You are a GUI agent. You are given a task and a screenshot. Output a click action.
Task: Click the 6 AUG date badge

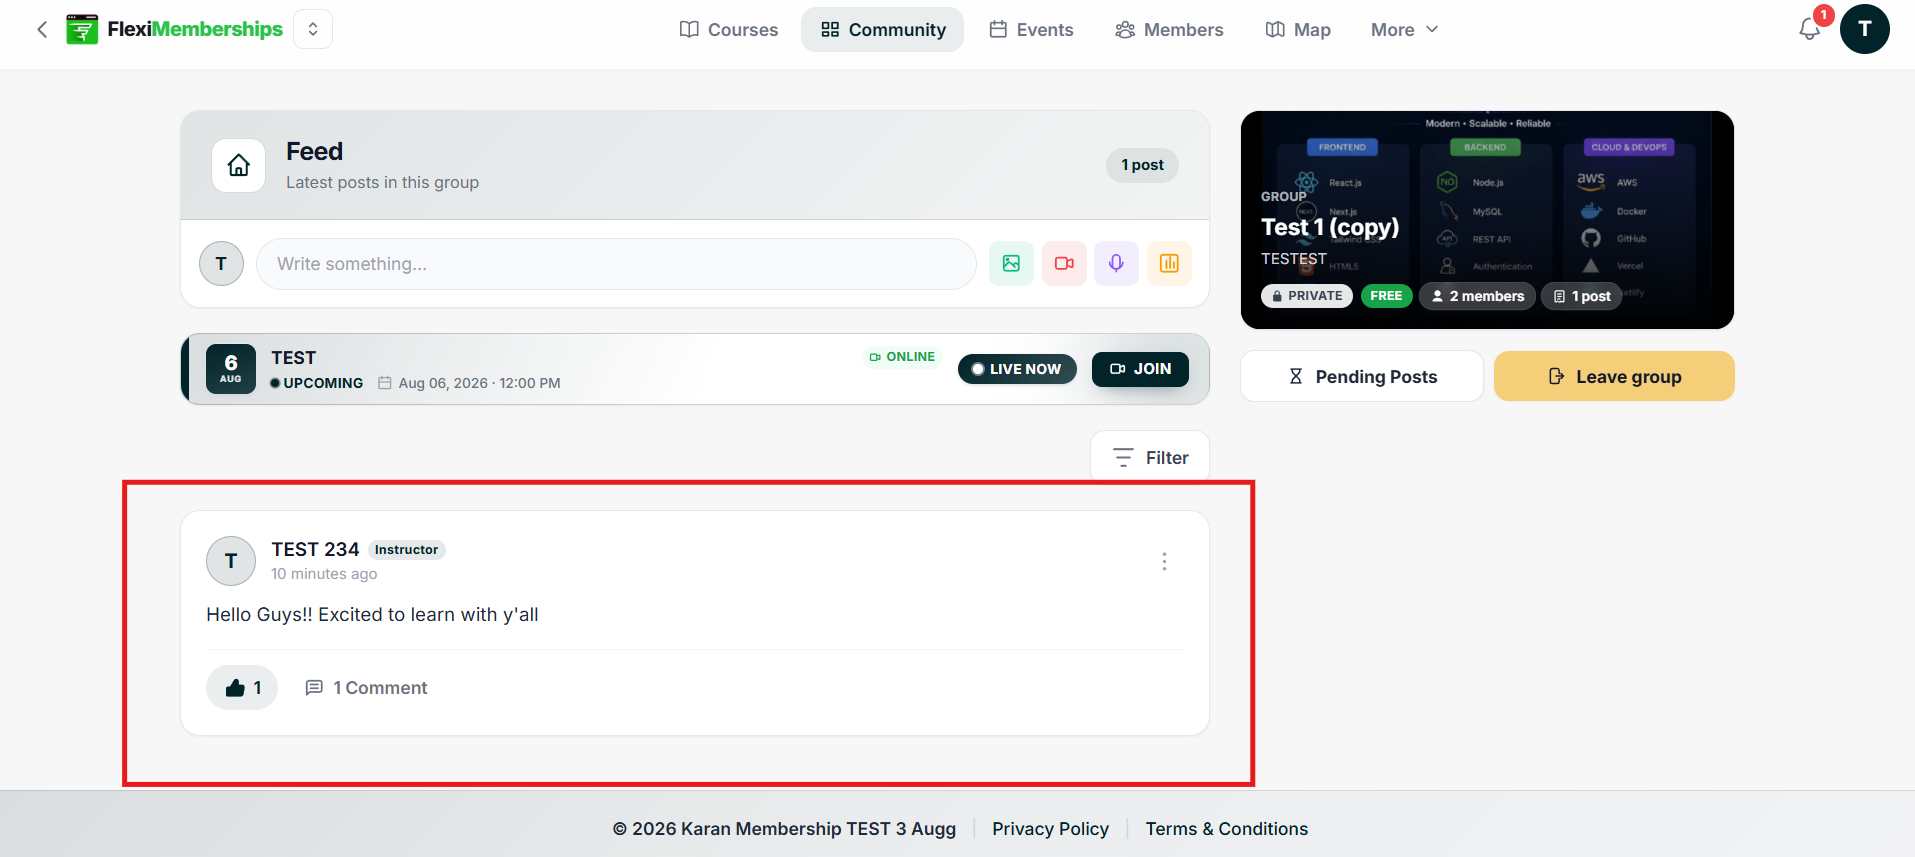click(231, 369)
